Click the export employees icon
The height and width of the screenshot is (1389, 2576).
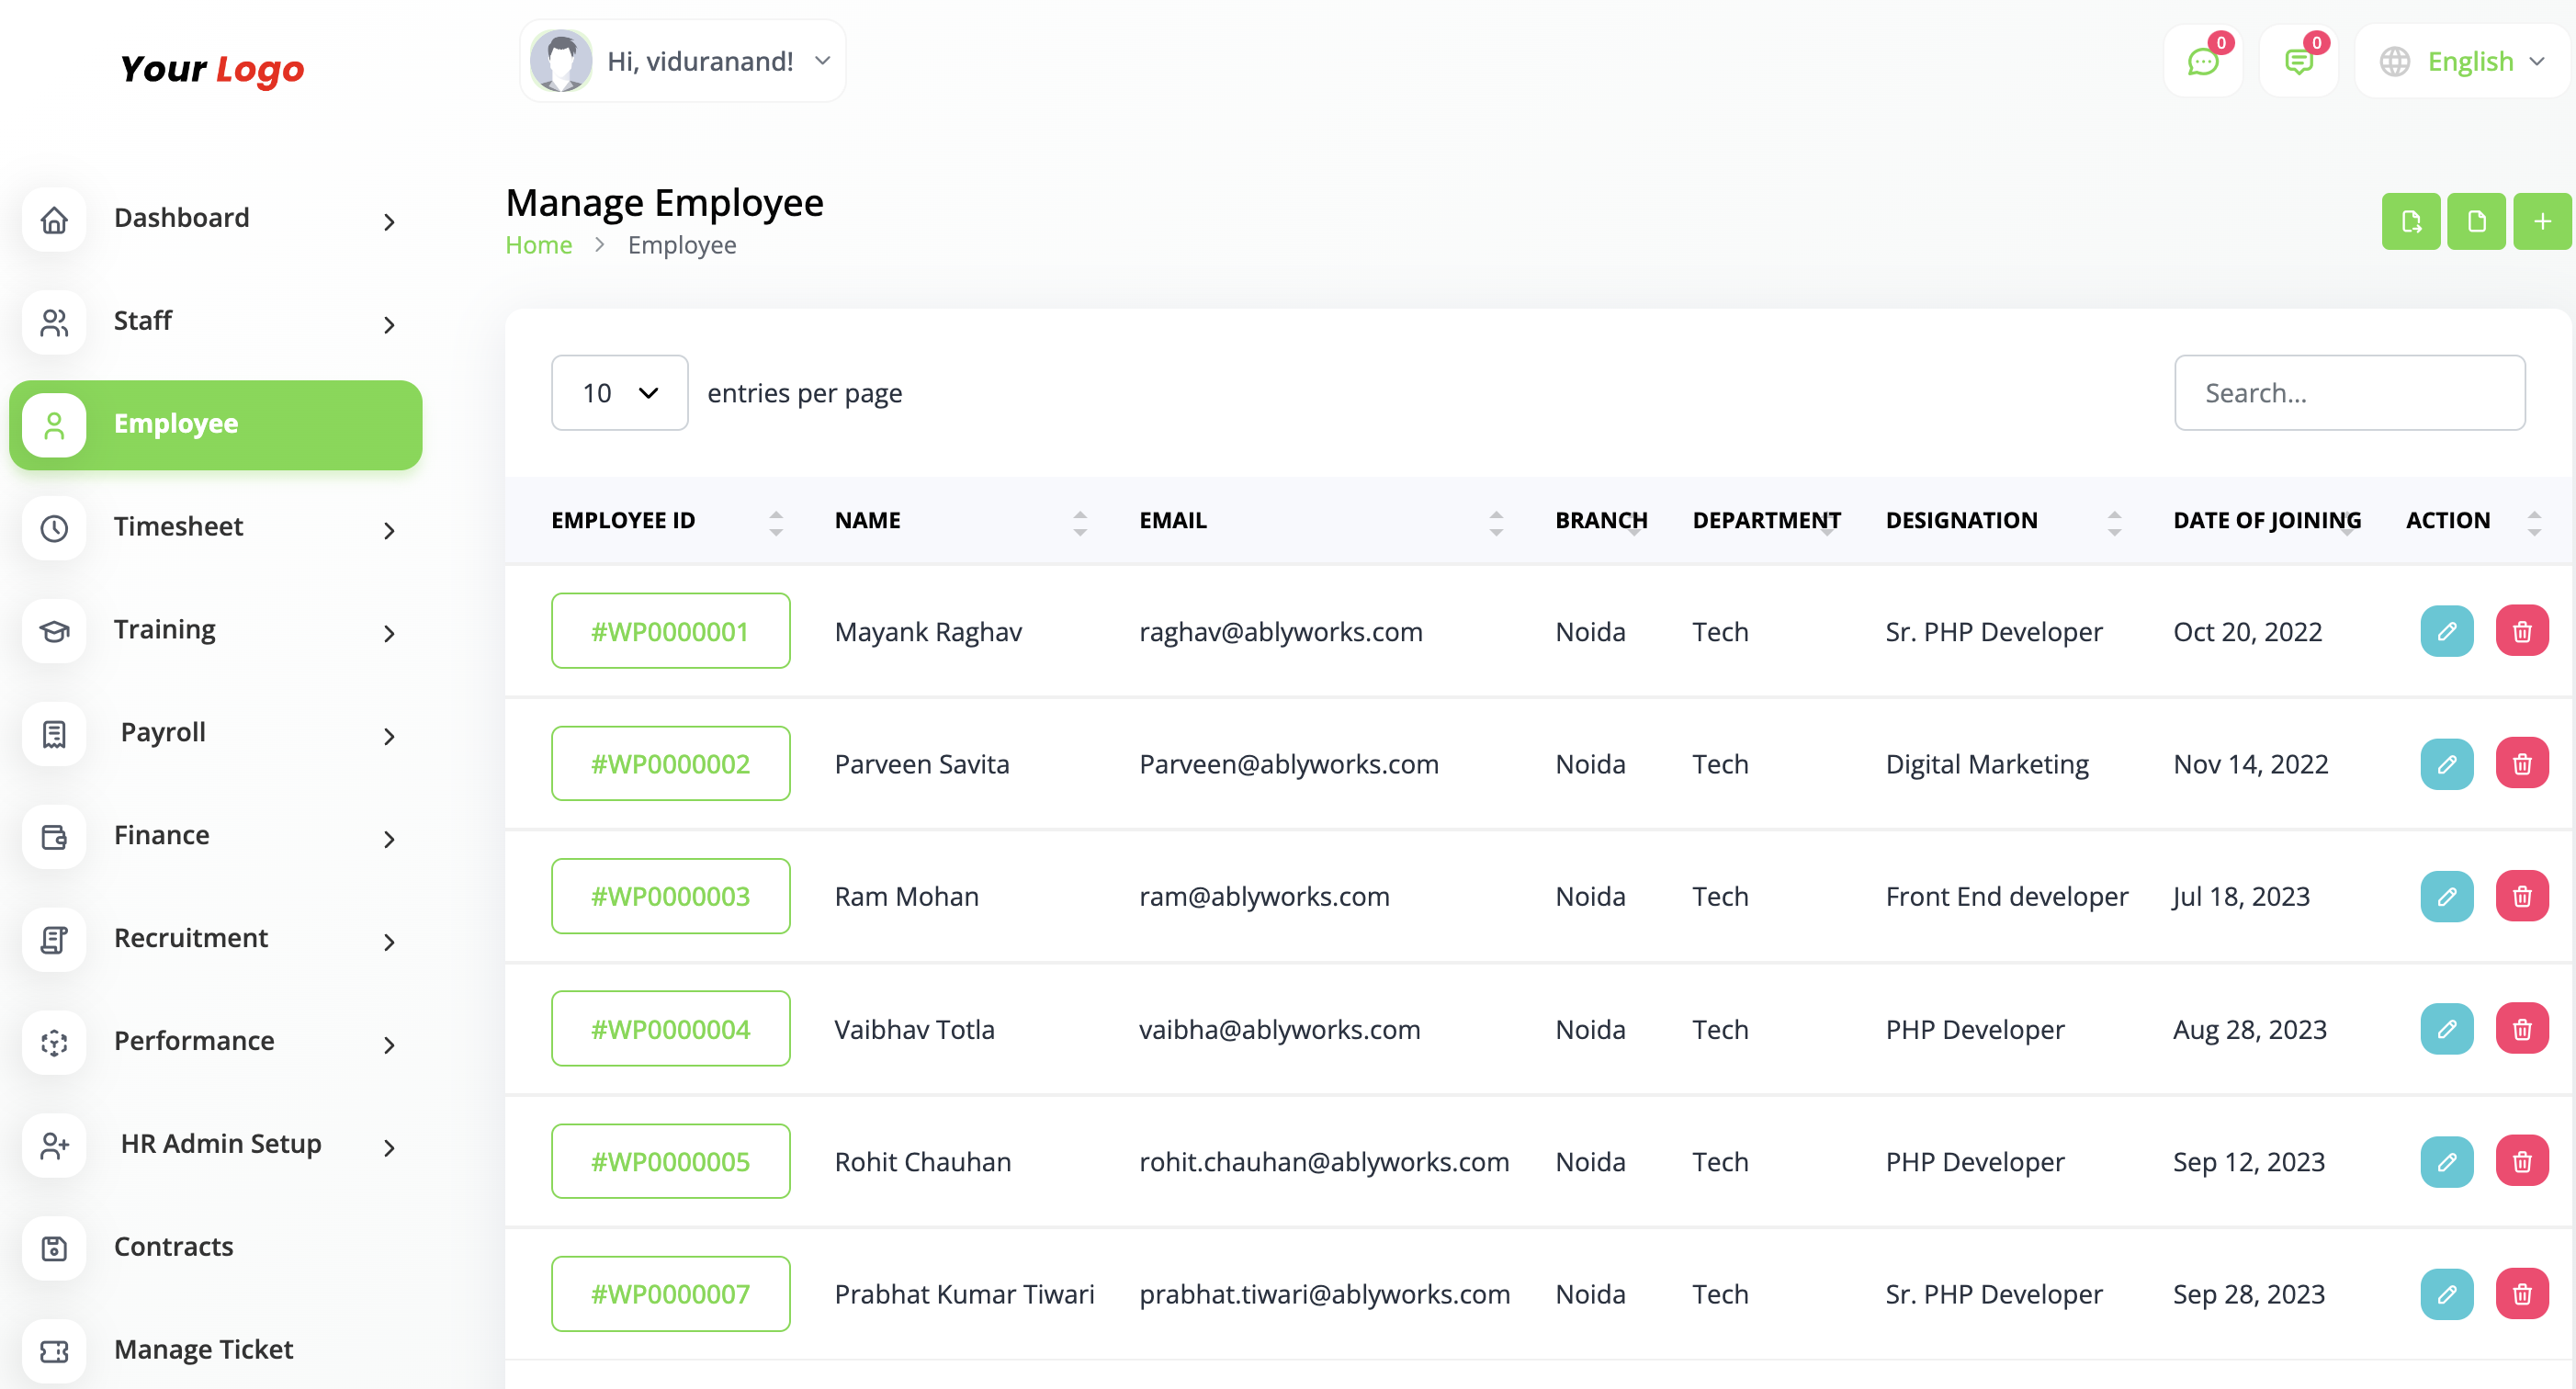[x=2410, y=220]
